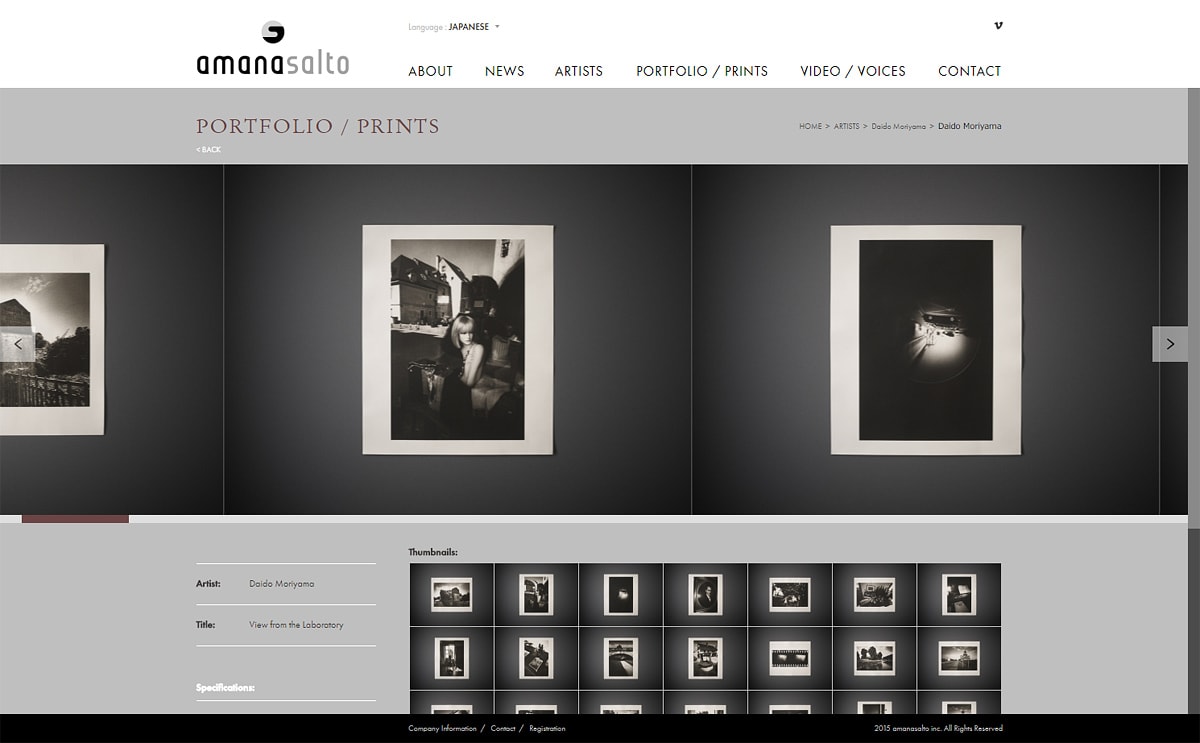Open the Registration footer link
Image resolution: width=1200 pixels, height=743 pixels.
547,729
